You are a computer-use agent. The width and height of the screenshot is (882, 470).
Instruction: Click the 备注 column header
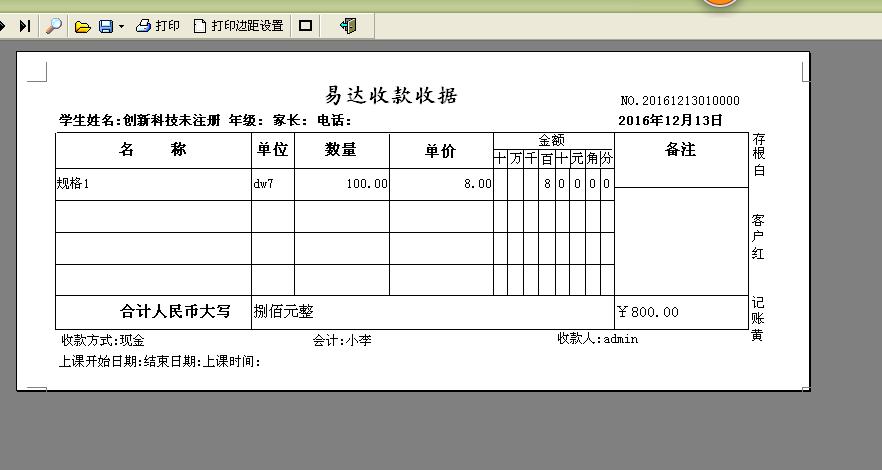coord(681,150)
